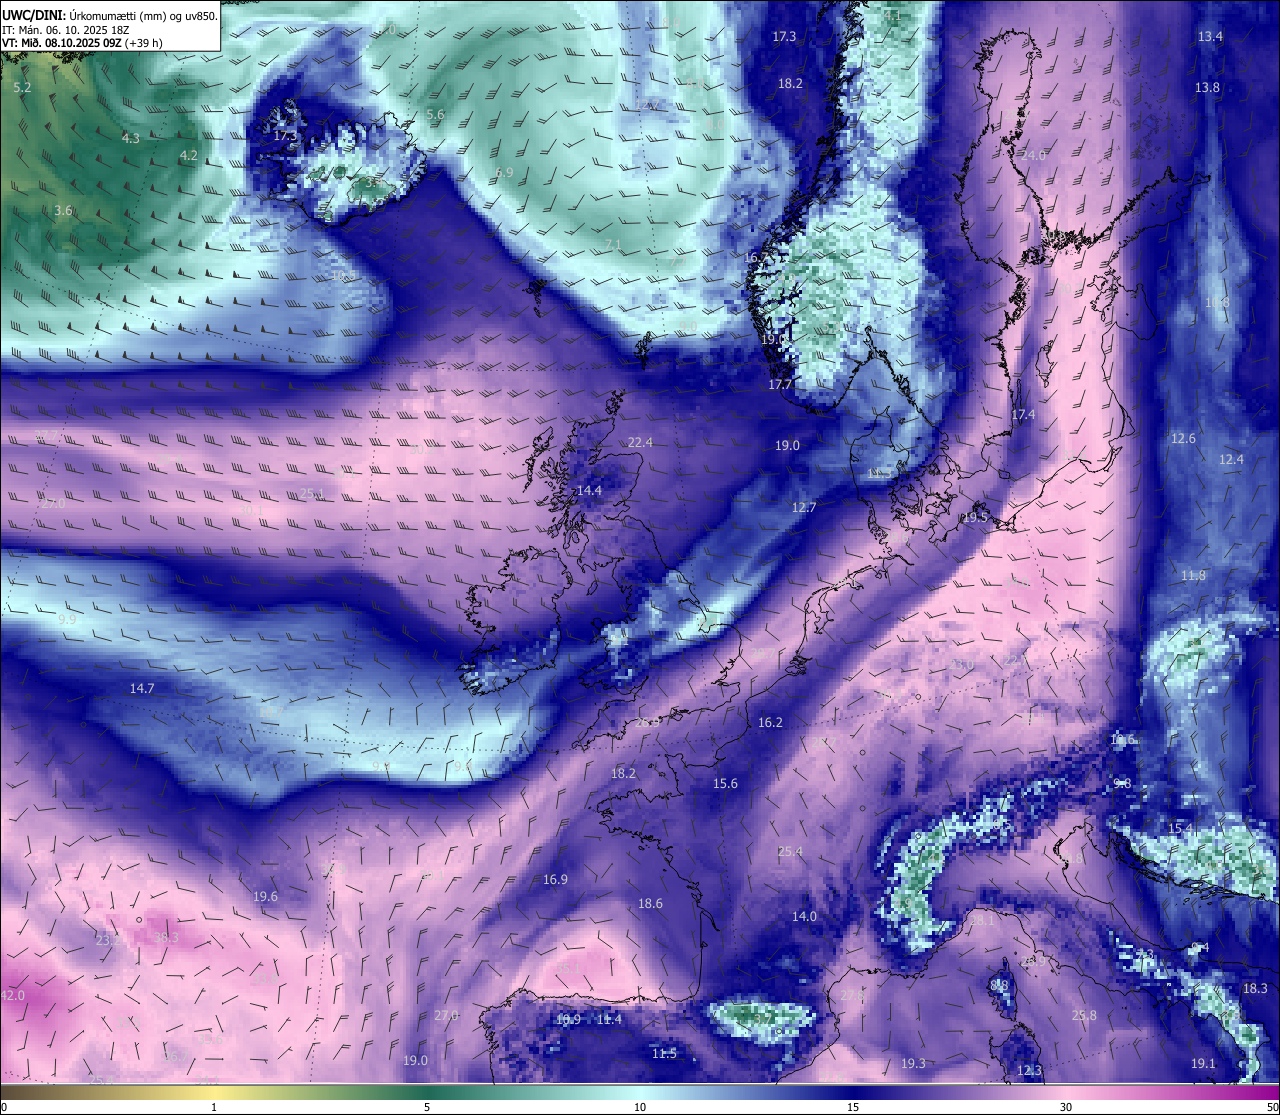Click the 3.6 value label on the map
This screenshot has height=1115, width=1280.
pos(63,210)
